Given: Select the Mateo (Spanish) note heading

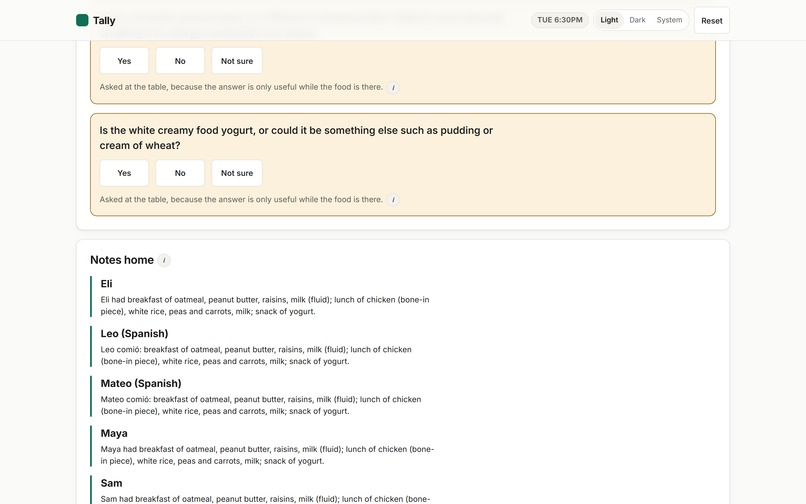Looking at the screenshot, I should coord(141,384).
